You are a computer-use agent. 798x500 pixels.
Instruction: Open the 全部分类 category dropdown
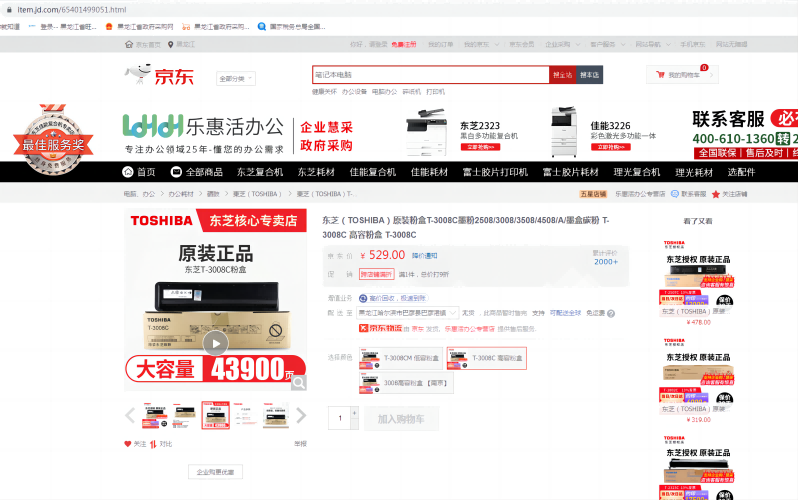tap(236, 78)
